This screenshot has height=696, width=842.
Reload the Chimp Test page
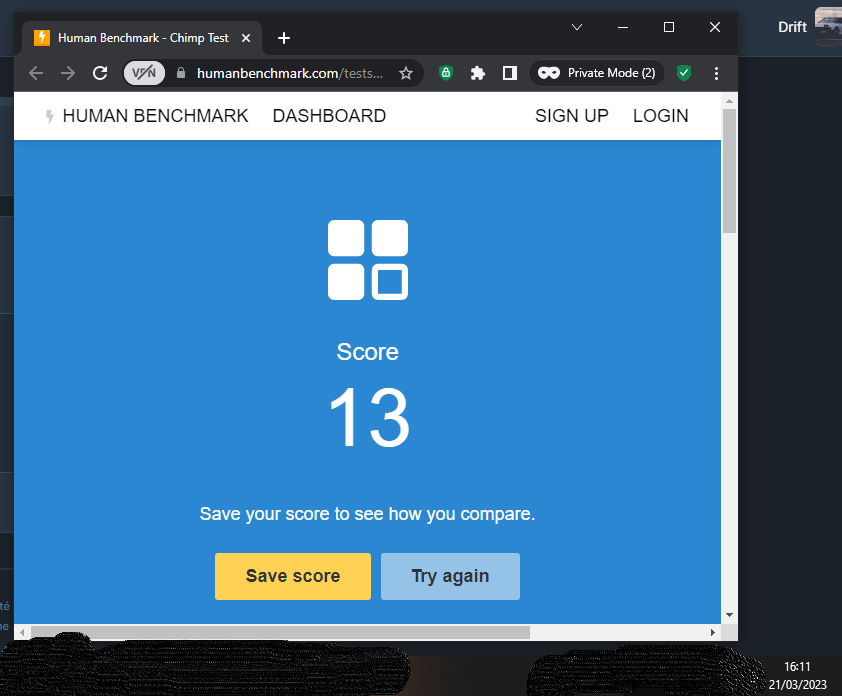100,73
